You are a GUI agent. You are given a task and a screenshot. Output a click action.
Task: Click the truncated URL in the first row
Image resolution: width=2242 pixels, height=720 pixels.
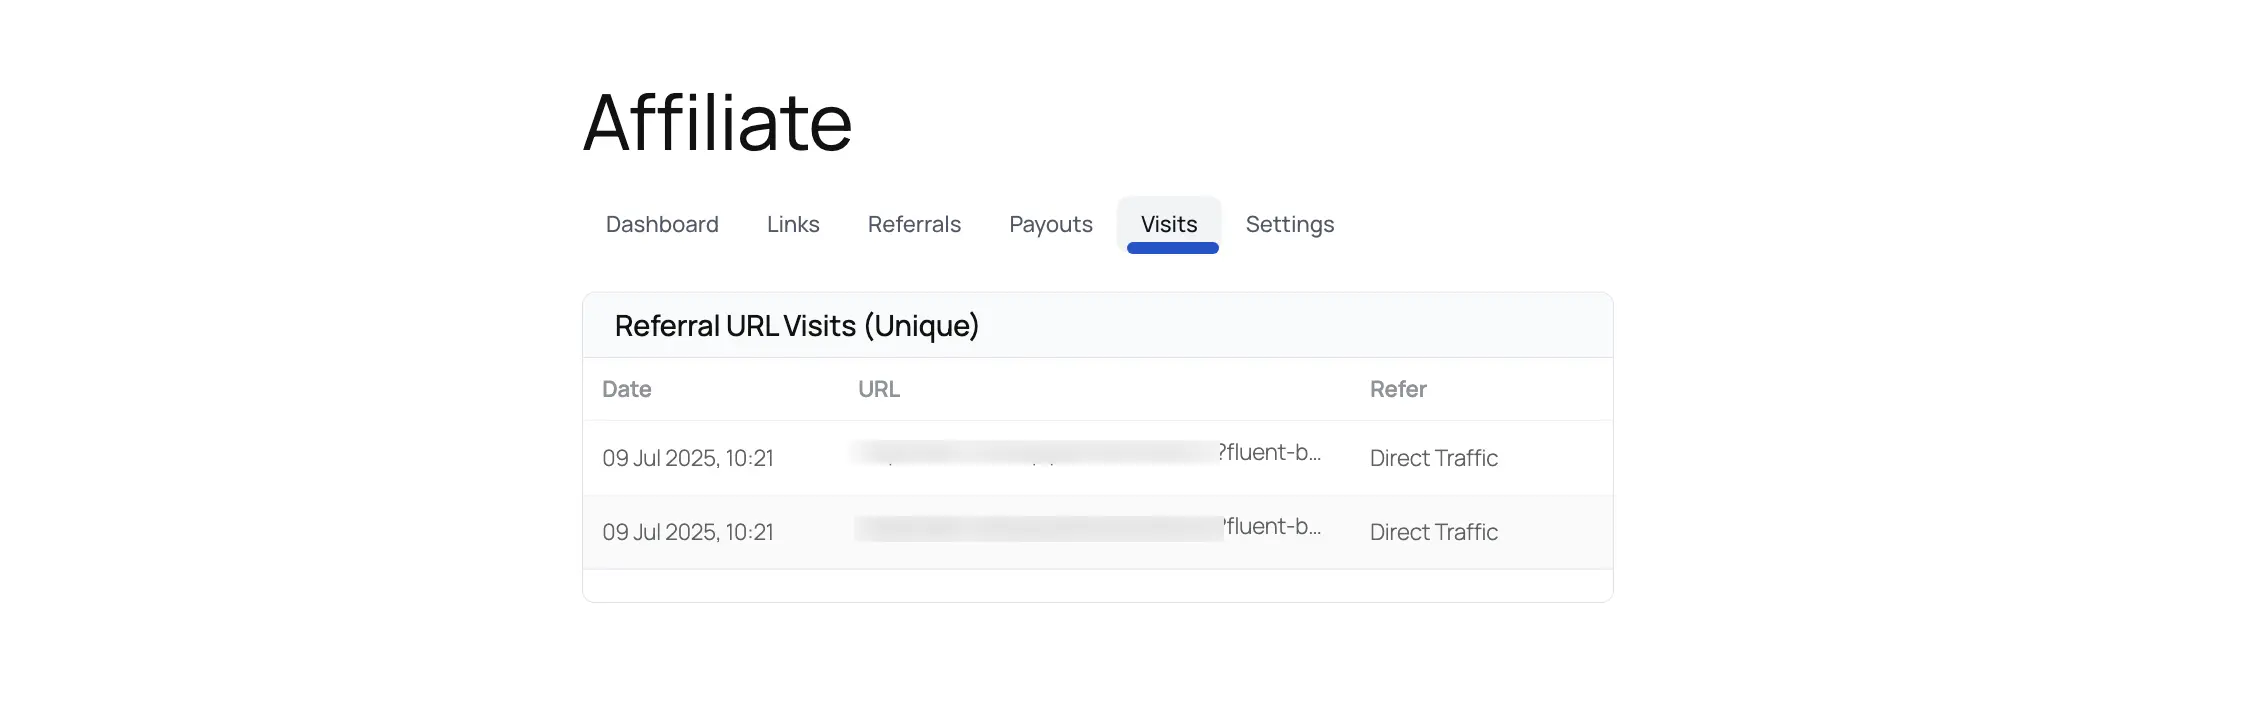point(1090,455)
